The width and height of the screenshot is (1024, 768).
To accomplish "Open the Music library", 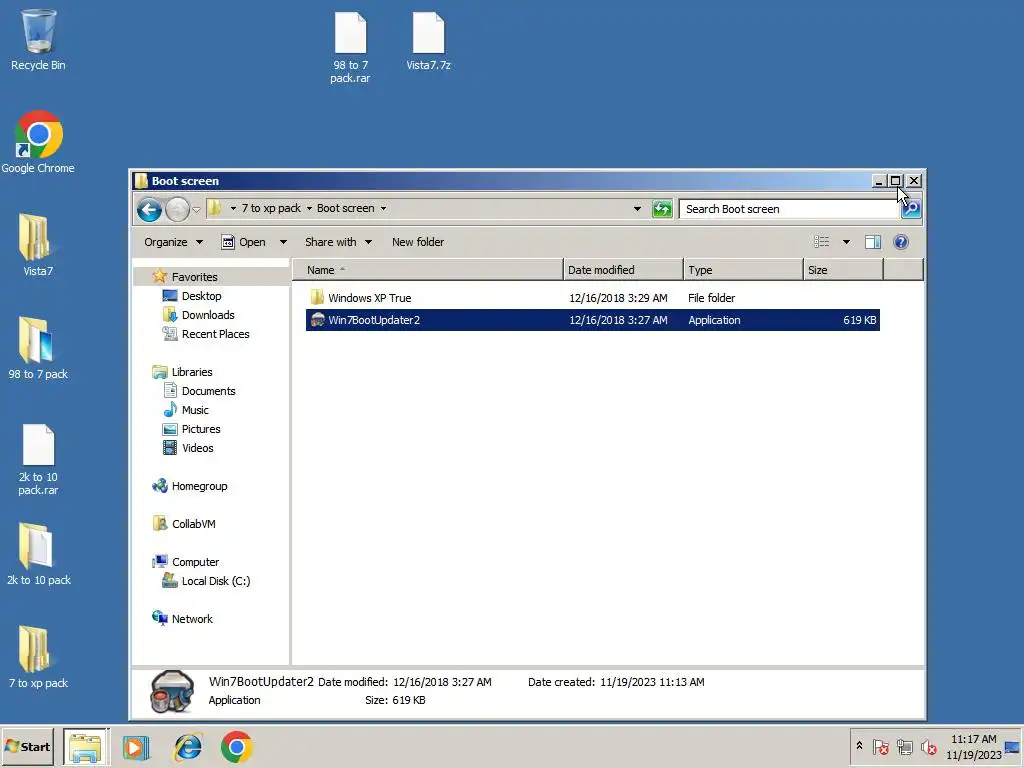I will (x=185, y=409).
